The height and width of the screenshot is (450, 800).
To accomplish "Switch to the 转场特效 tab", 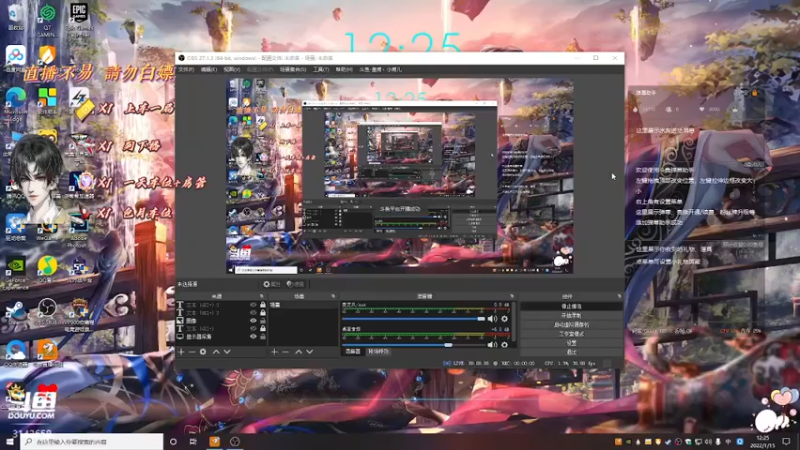I will pos(378,352).
